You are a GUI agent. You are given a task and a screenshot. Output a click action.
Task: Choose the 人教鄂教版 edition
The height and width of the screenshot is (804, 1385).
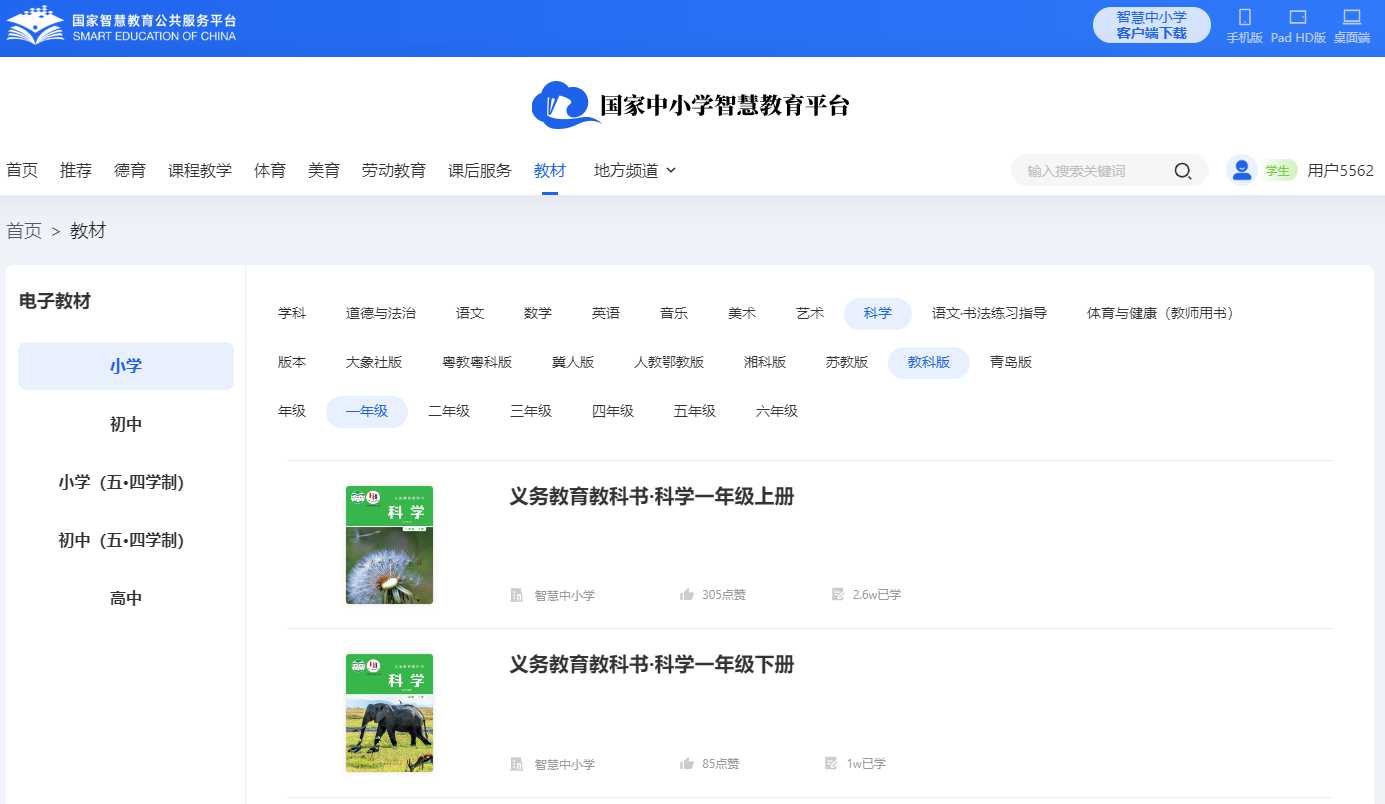[x=669, y=362]
